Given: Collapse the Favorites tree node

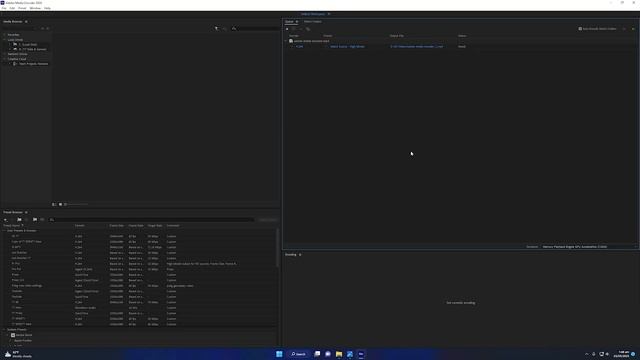Looking at the screenshot, I should coord(4,35).
